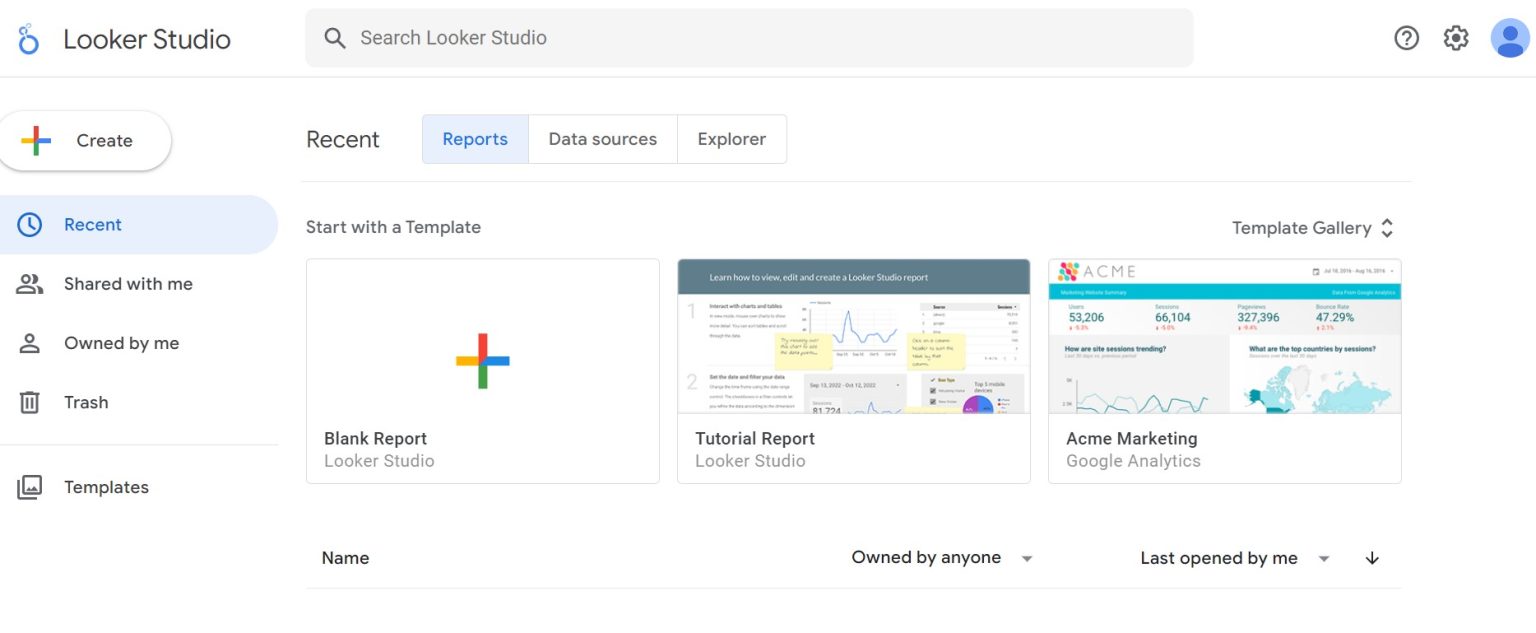Select the Templates icon in sidebar

pos(30,487)
